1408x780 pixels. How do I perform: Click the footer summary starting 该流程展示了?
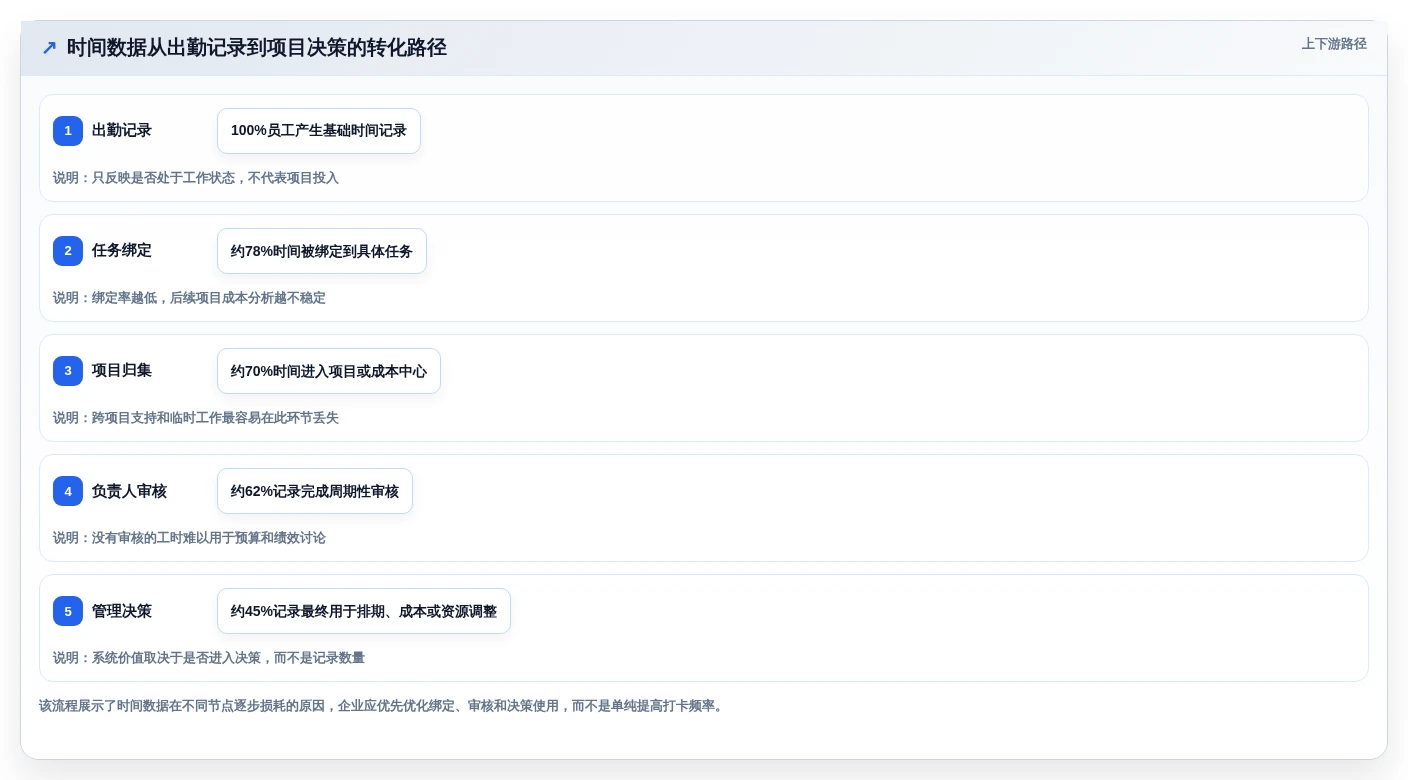(x=383, y=706)
